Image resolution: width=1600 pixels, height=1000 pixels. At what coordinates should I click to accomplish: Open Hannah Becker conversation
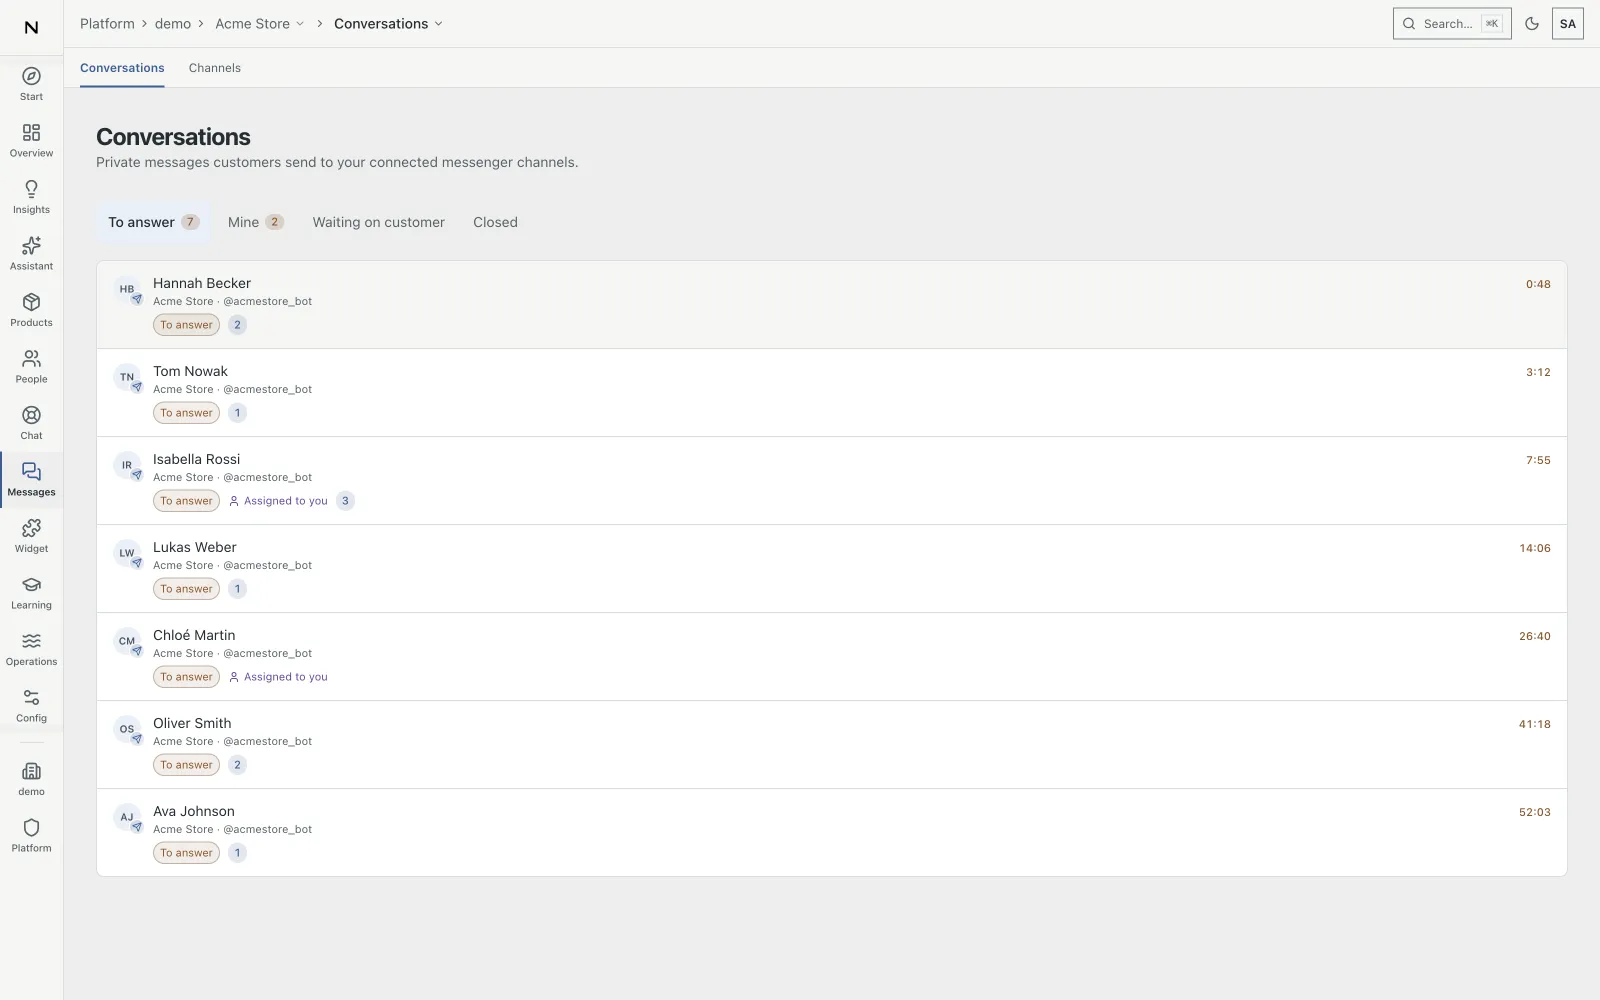coord(831,305)
